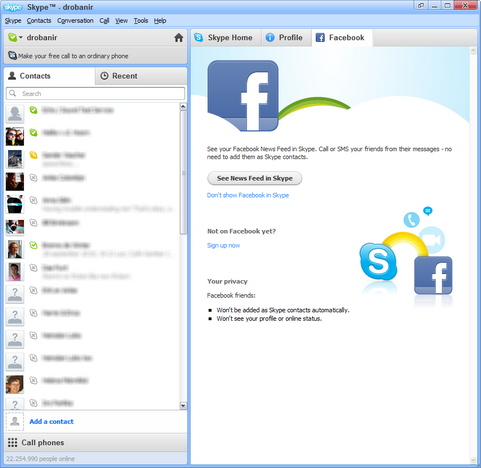Click the Skype logo icon in the title bar
This screenshot has height=468, width=481.
(13, 7)
